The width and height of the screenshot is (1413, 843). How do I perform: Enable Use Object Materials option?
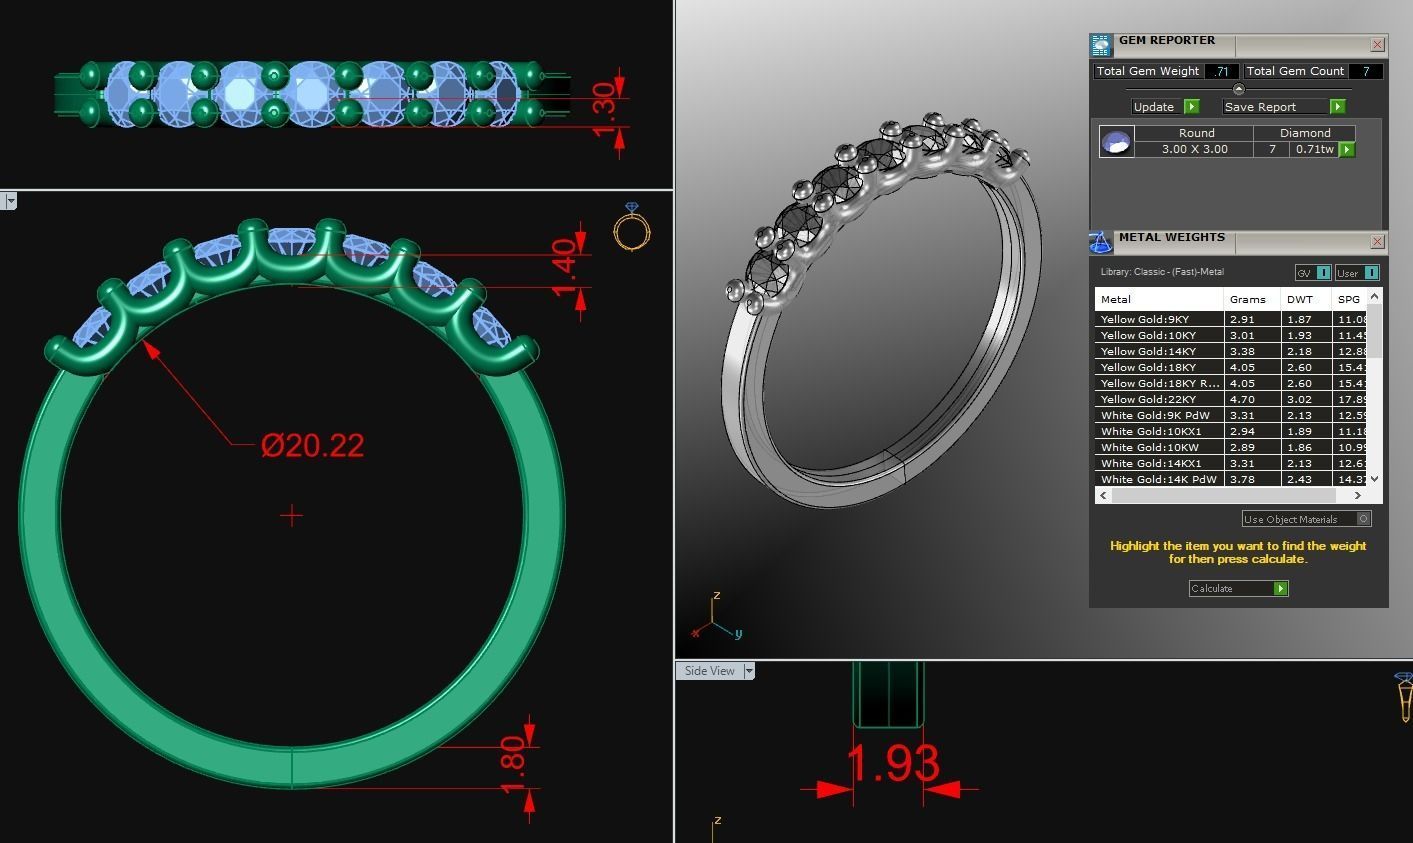pyautogui.click(x=1306, y=519)
